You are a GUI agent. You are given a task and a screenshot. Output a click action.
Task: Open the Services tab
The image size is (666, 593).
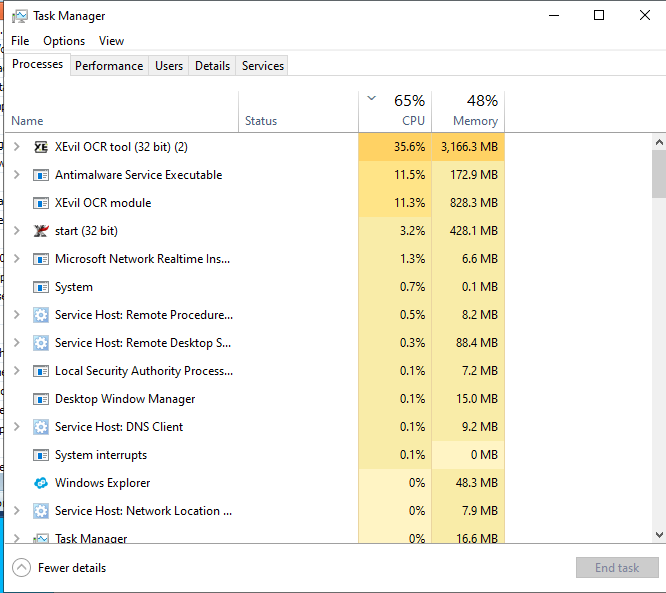263,66
